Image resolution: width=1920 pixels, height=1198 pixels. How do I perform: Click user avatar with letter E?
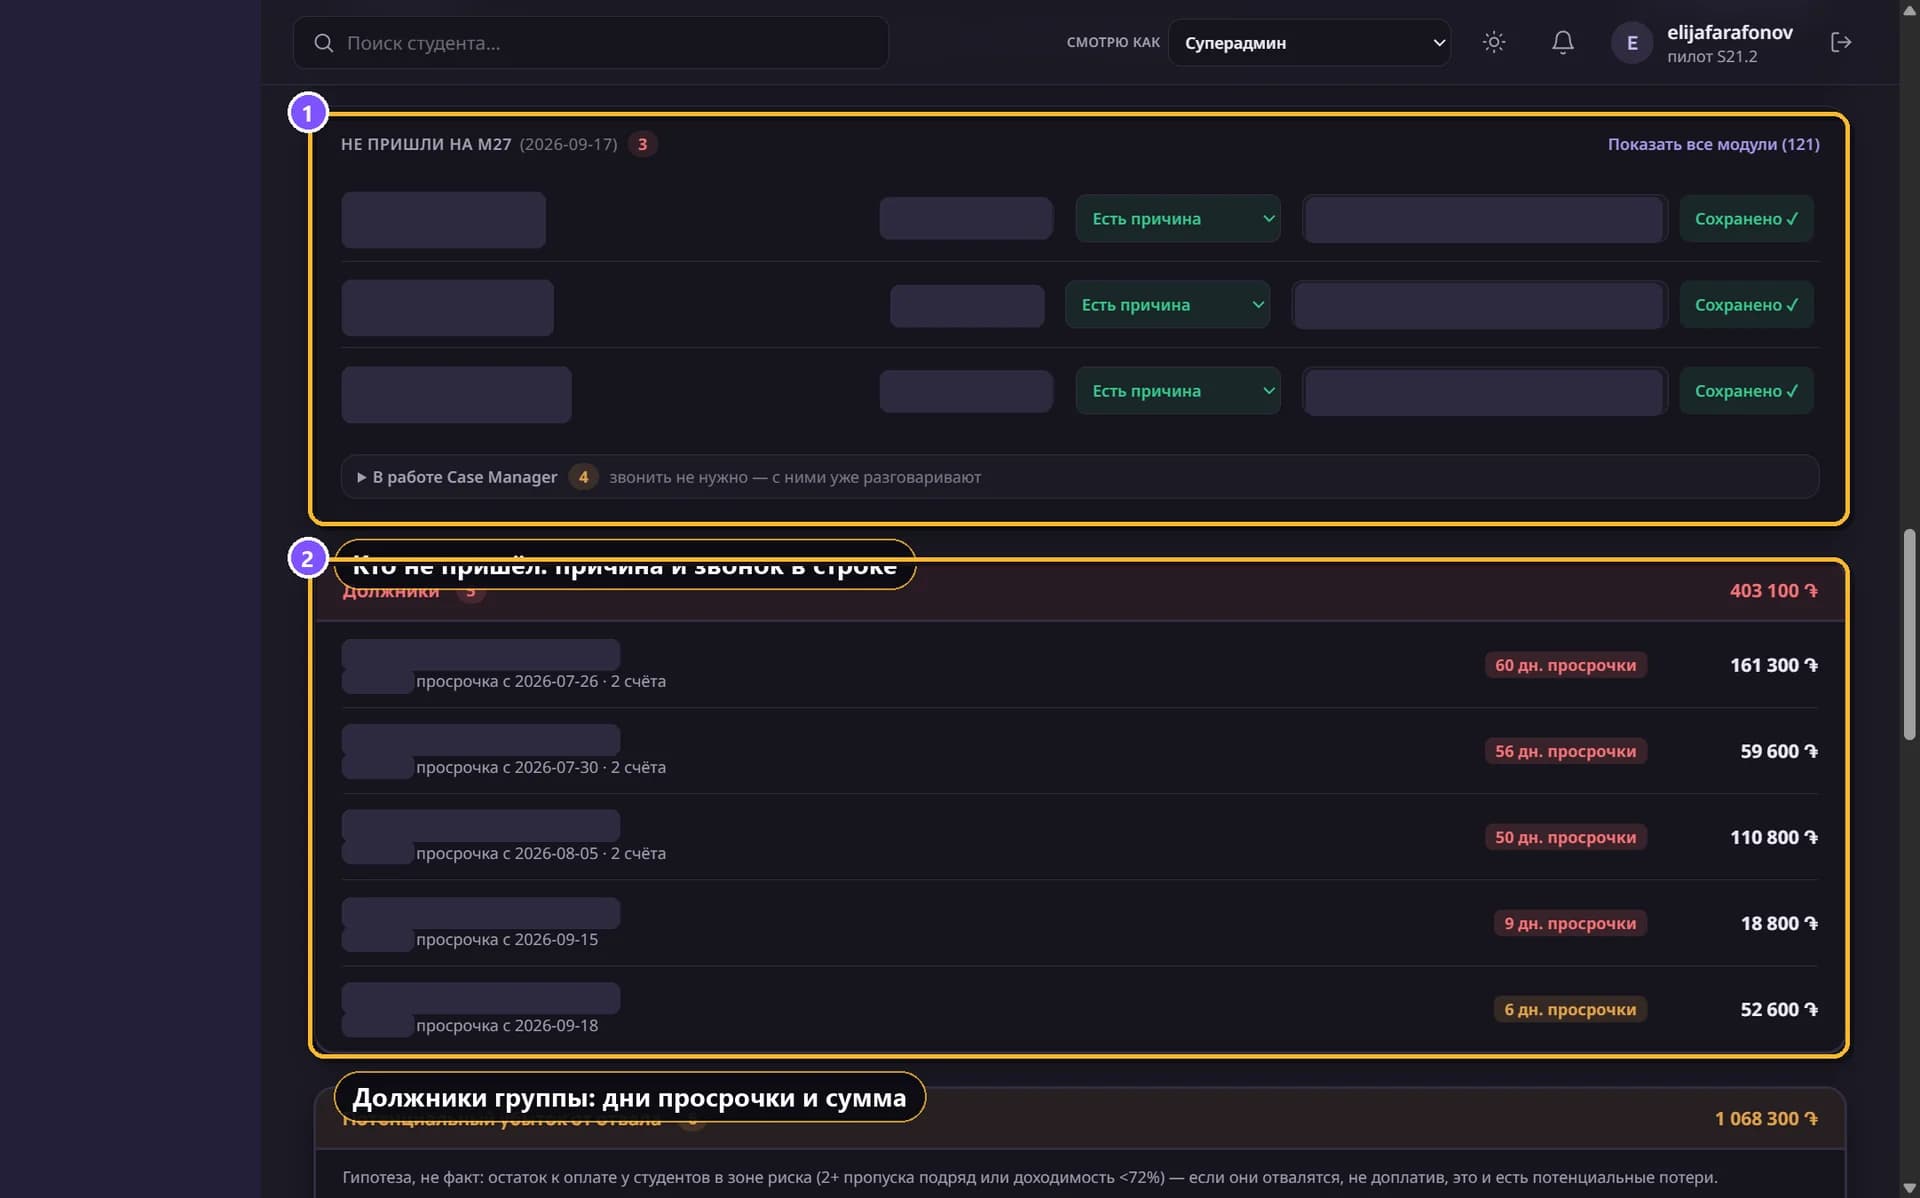[x=1631, y=43]
